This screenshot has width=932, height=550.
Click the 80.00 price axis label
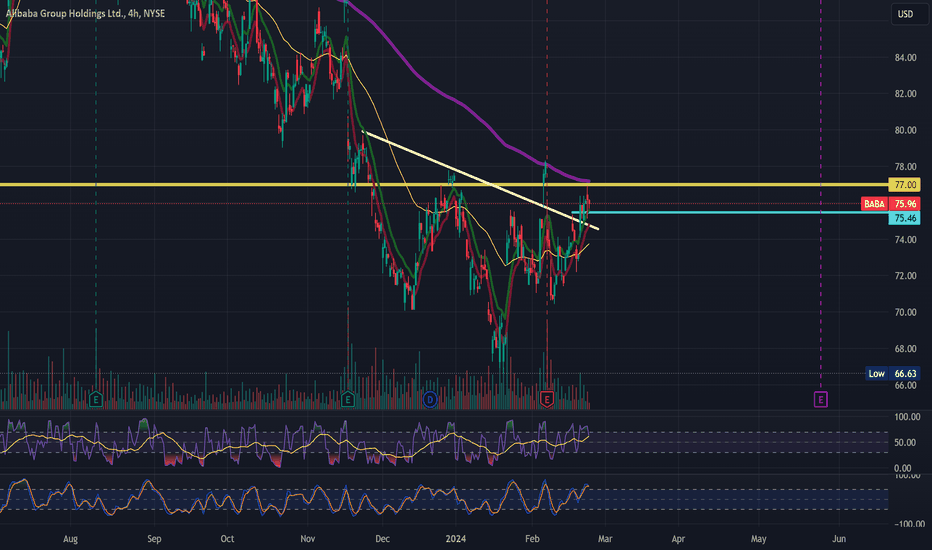tap(905, 130)
